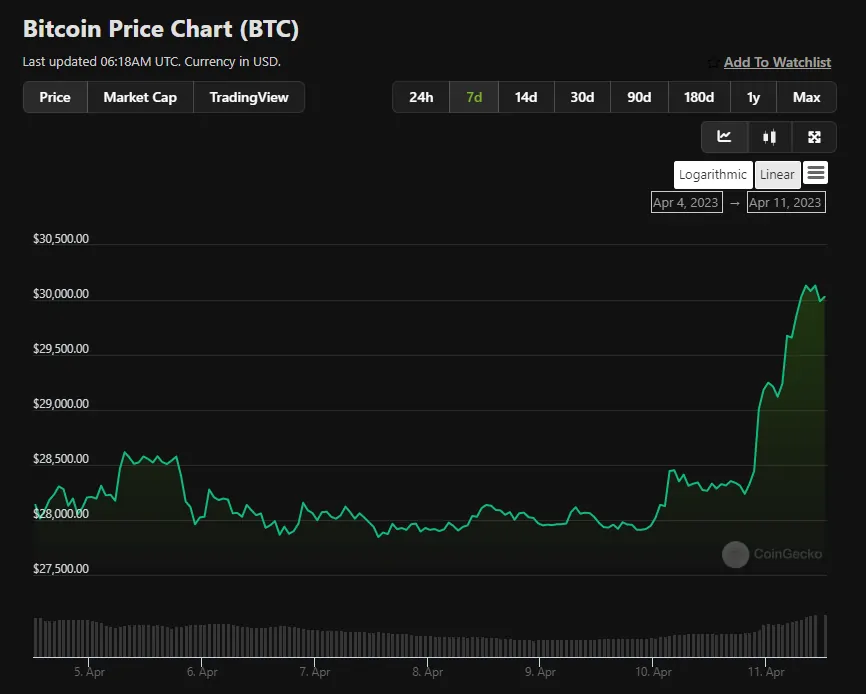Select the 90d time range
Viewport: 866px width, 694px height.
coord(639,97)
